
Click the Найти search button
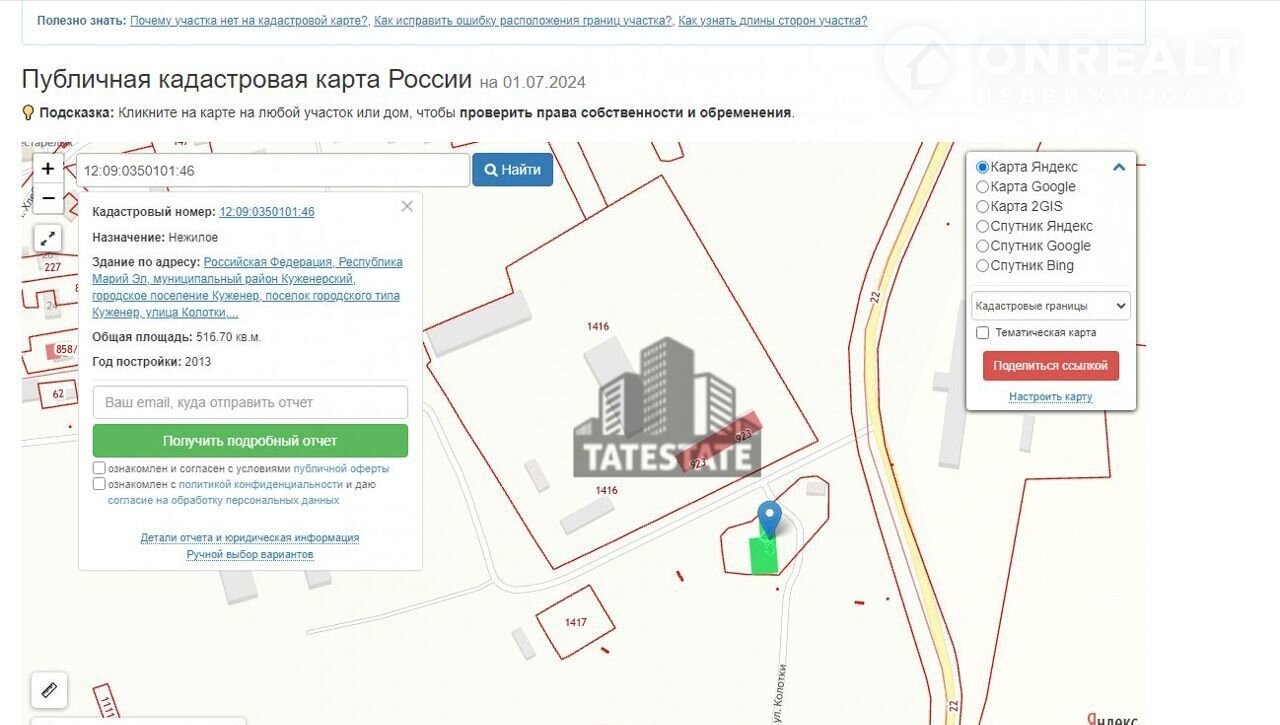tap(512, 170)
